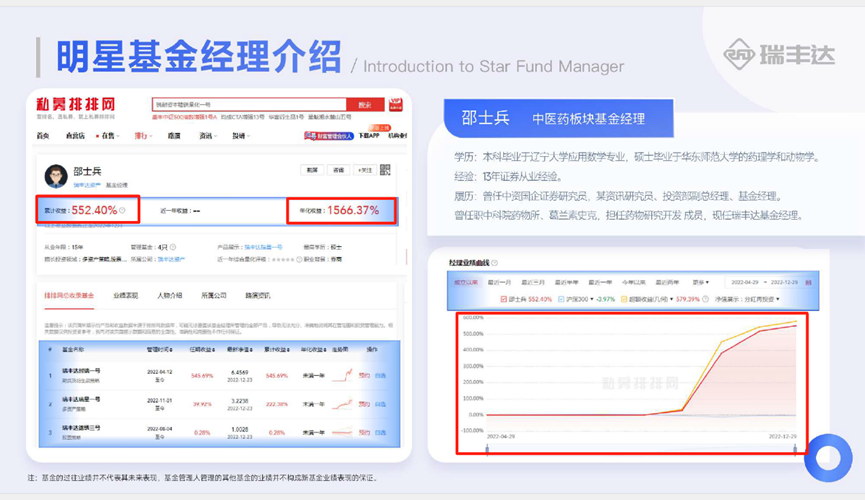Screen dimensions: 865x500
Task: Click the 2022-12-29 end date field
Action: pos(784,283)
